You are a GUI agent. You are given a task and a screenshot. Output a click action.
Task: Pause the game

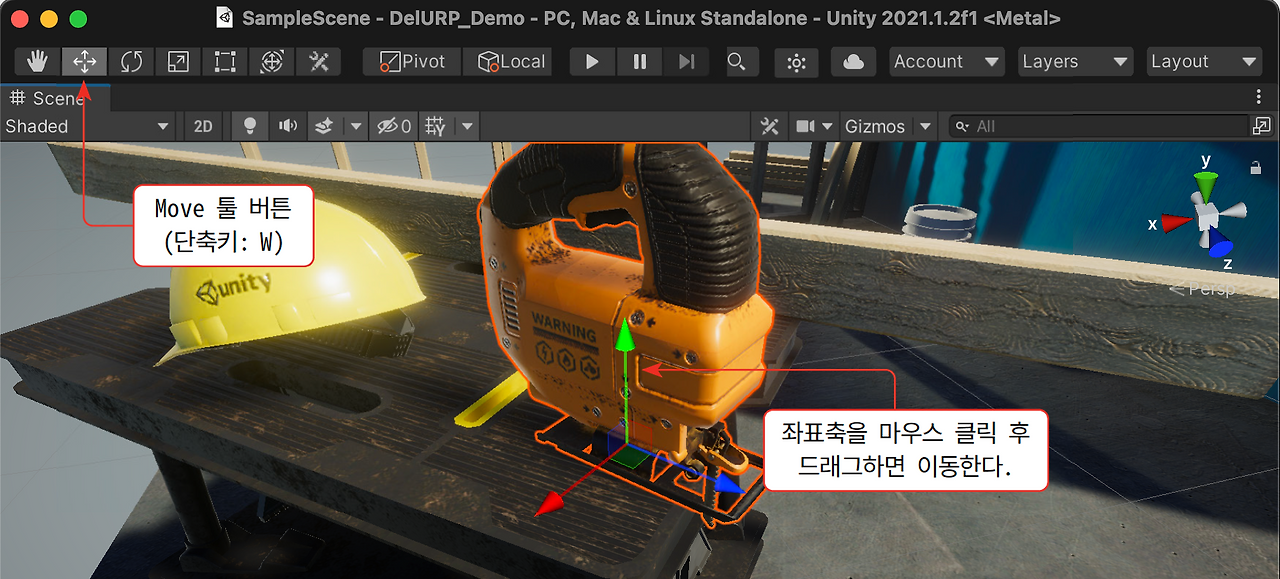639,62
